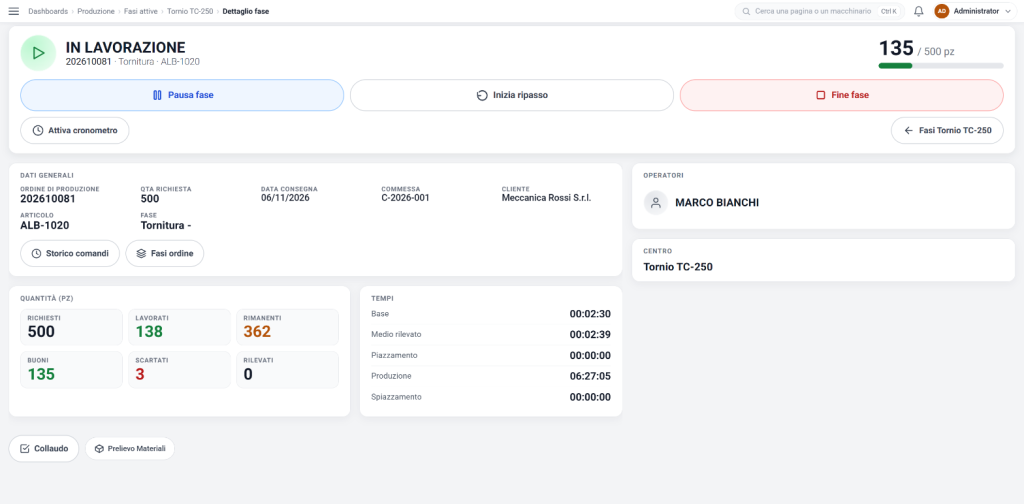1024x504 pixels.
Task: Open Storico comandi history
Action: (x=70, y=253)
